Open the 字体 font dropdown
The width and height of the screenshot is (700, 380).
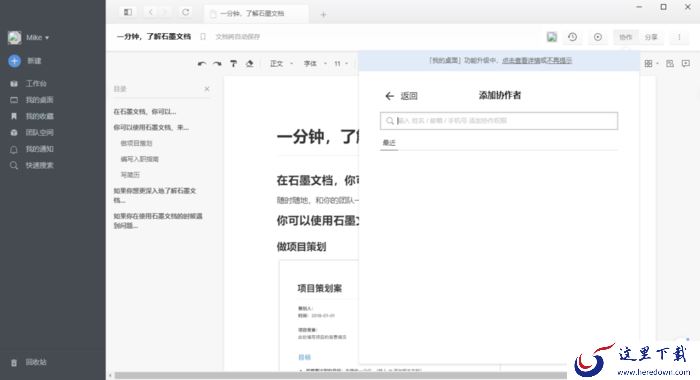[315, 64]
